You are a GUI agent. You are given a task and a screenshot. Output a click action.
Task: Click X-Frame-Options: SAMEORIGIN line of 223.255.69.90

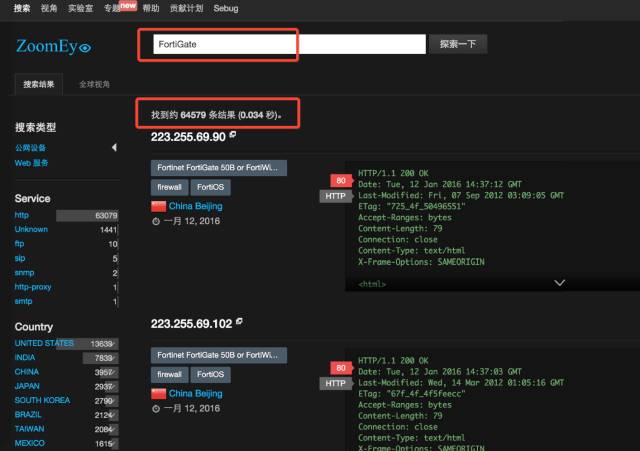(421, 262)
